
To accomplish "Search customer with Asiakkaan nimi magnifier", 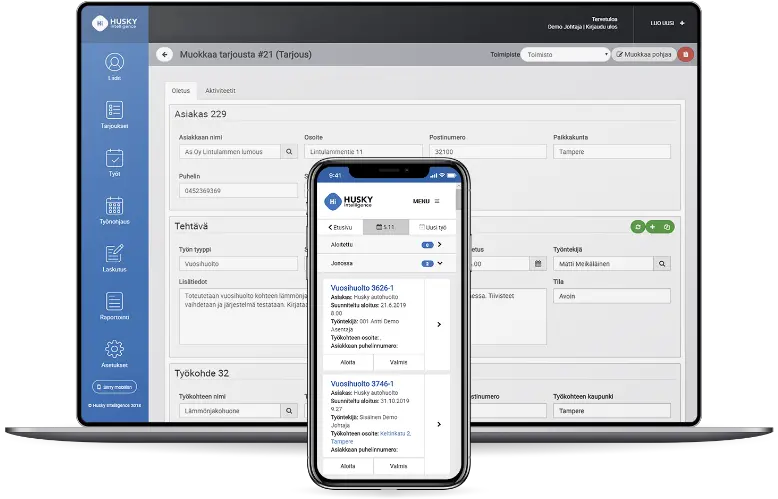I will click(289, 152).
